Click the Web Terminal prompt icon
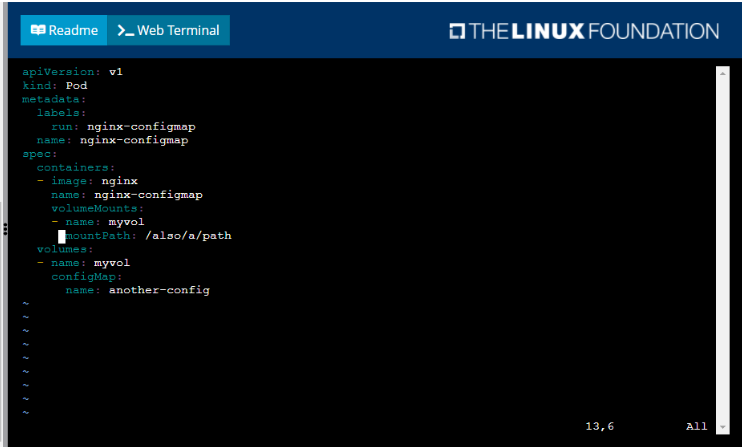This screenshot has height=447, width=742. point(125,31)
